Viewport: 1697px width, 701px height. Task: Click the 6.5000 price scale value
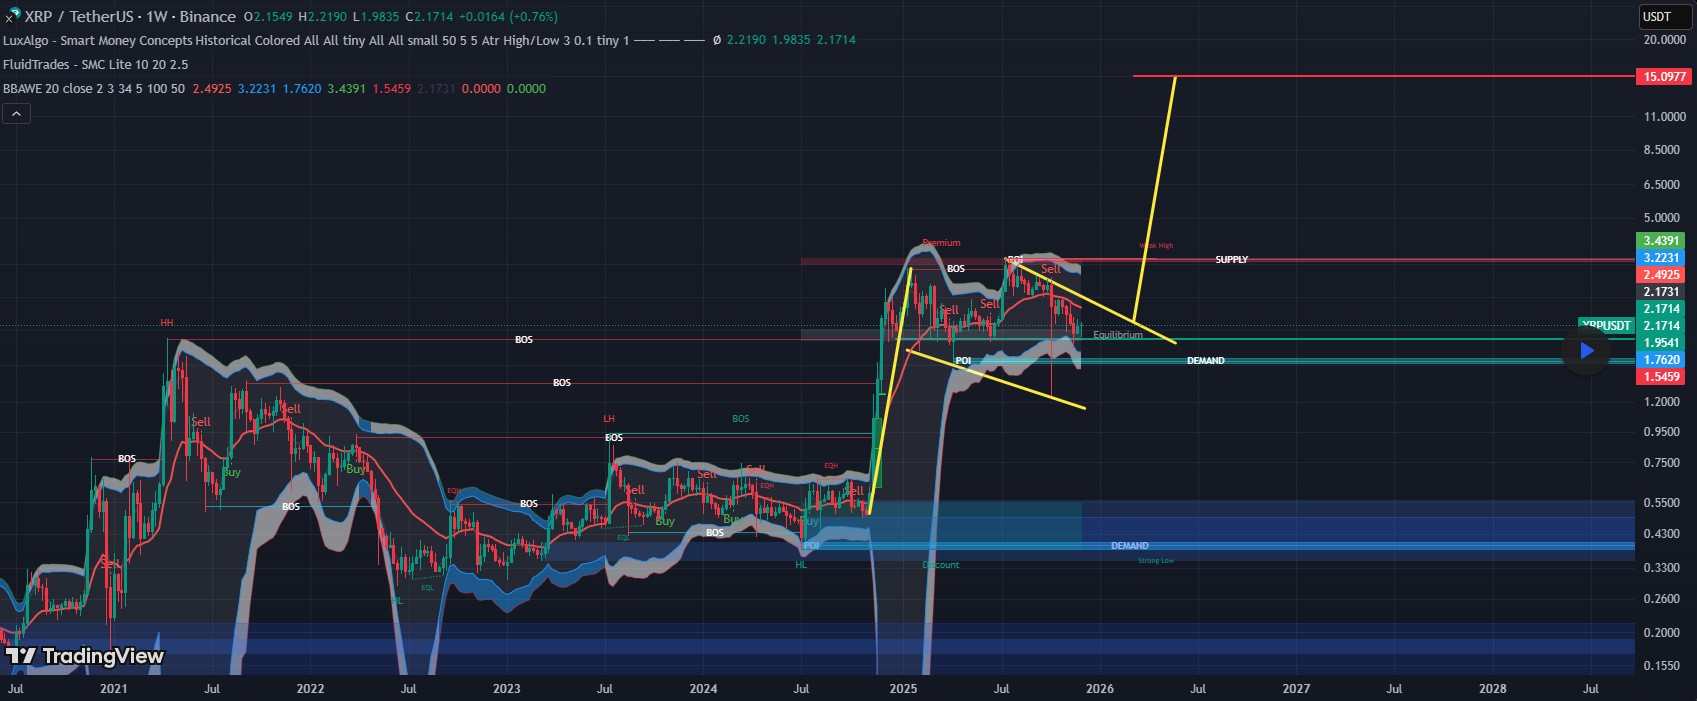click(1662, 185)
